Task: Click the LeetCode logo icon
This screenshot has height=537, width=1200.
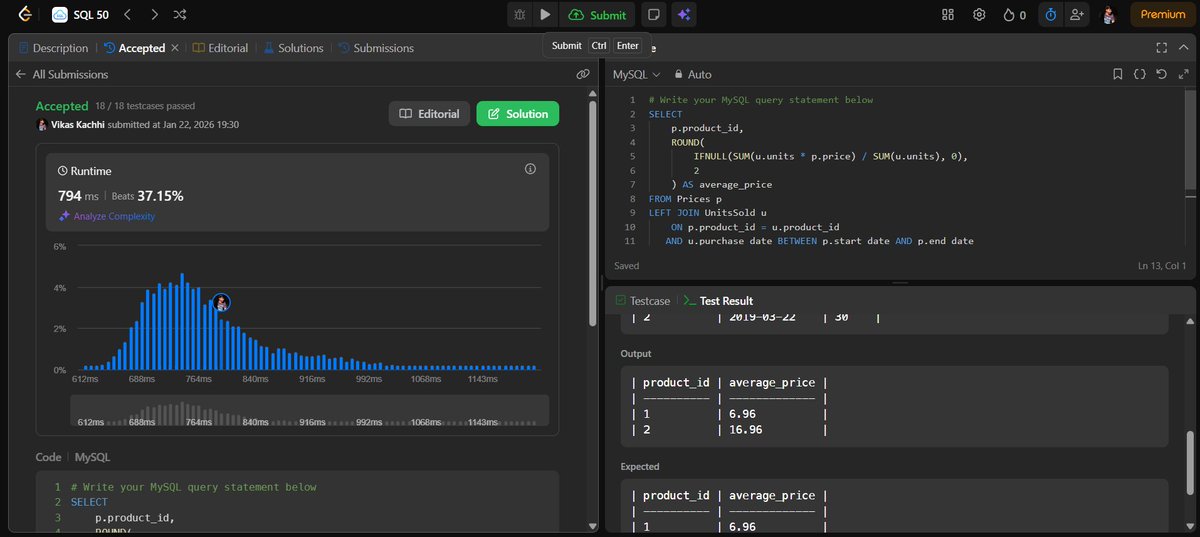Action: point(24,15)
